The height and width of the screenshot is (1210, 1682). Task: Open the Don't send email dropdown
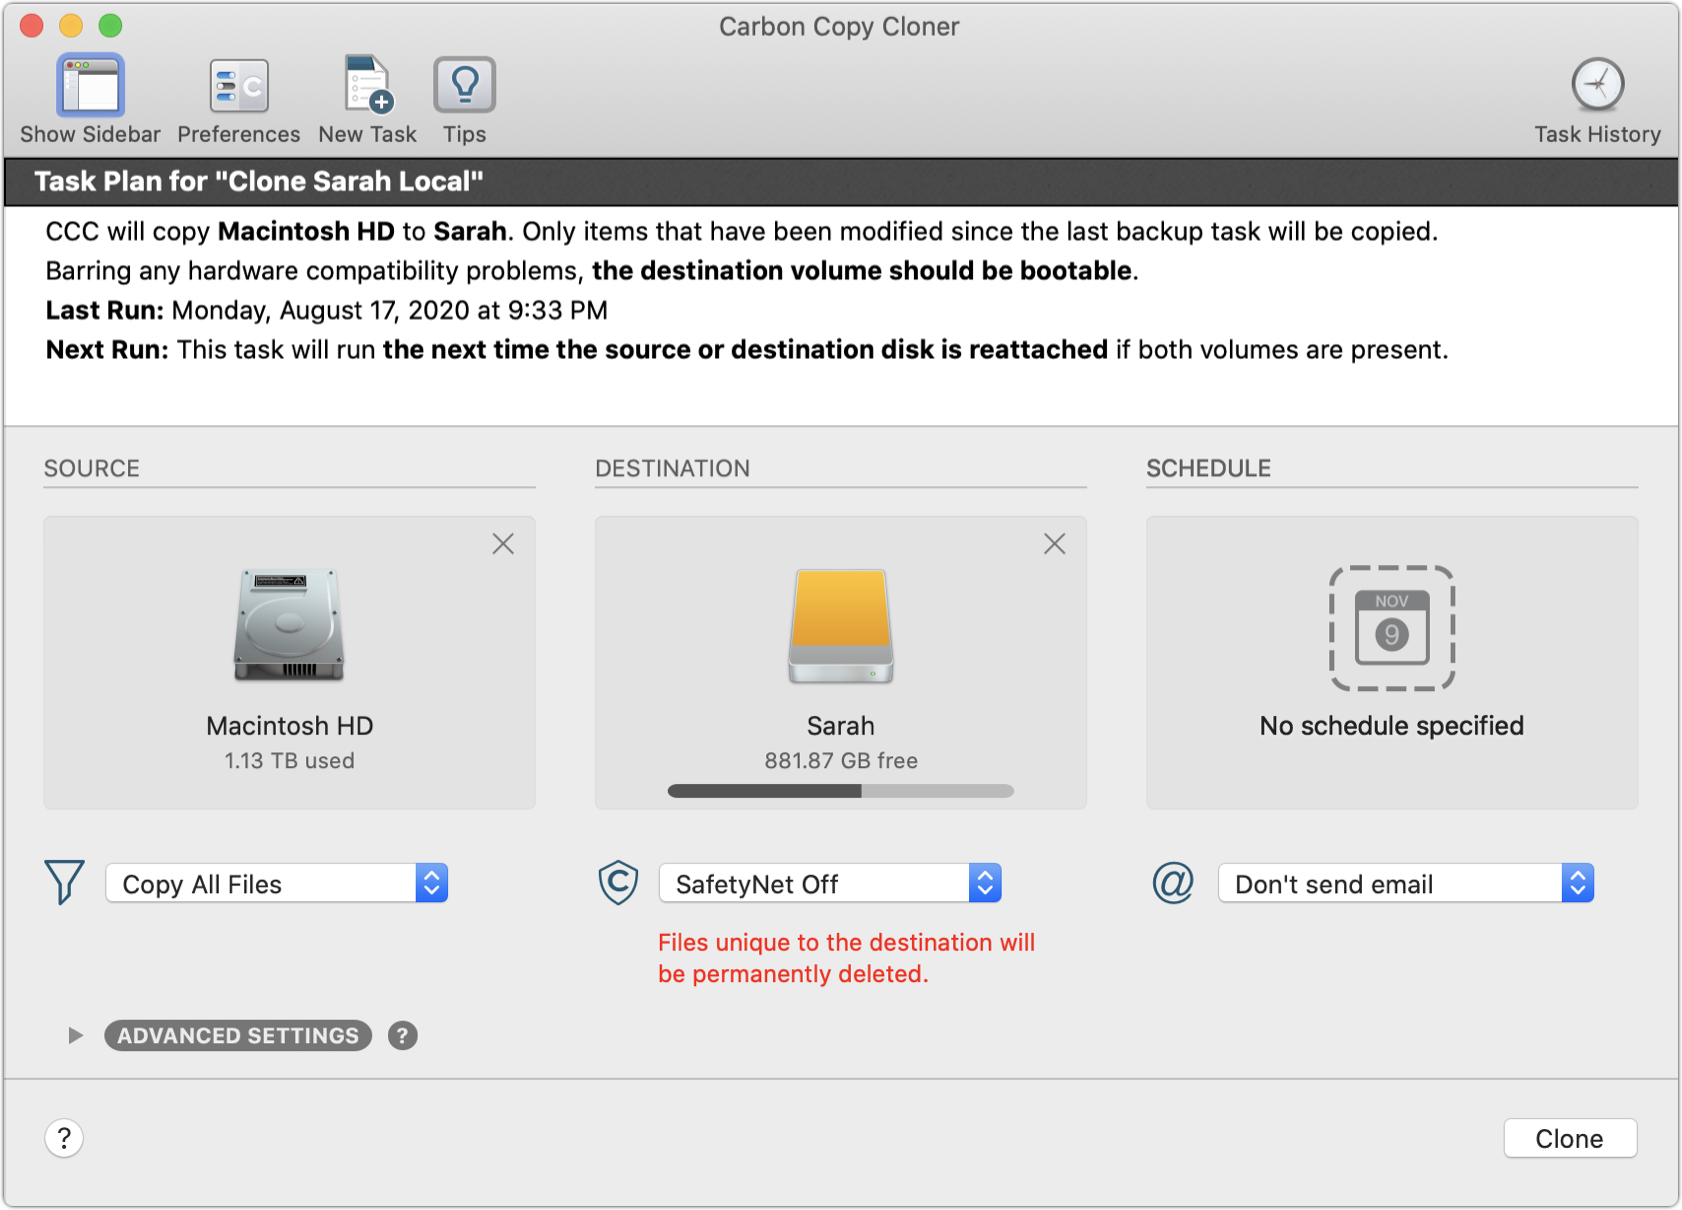pos(1406,884)
